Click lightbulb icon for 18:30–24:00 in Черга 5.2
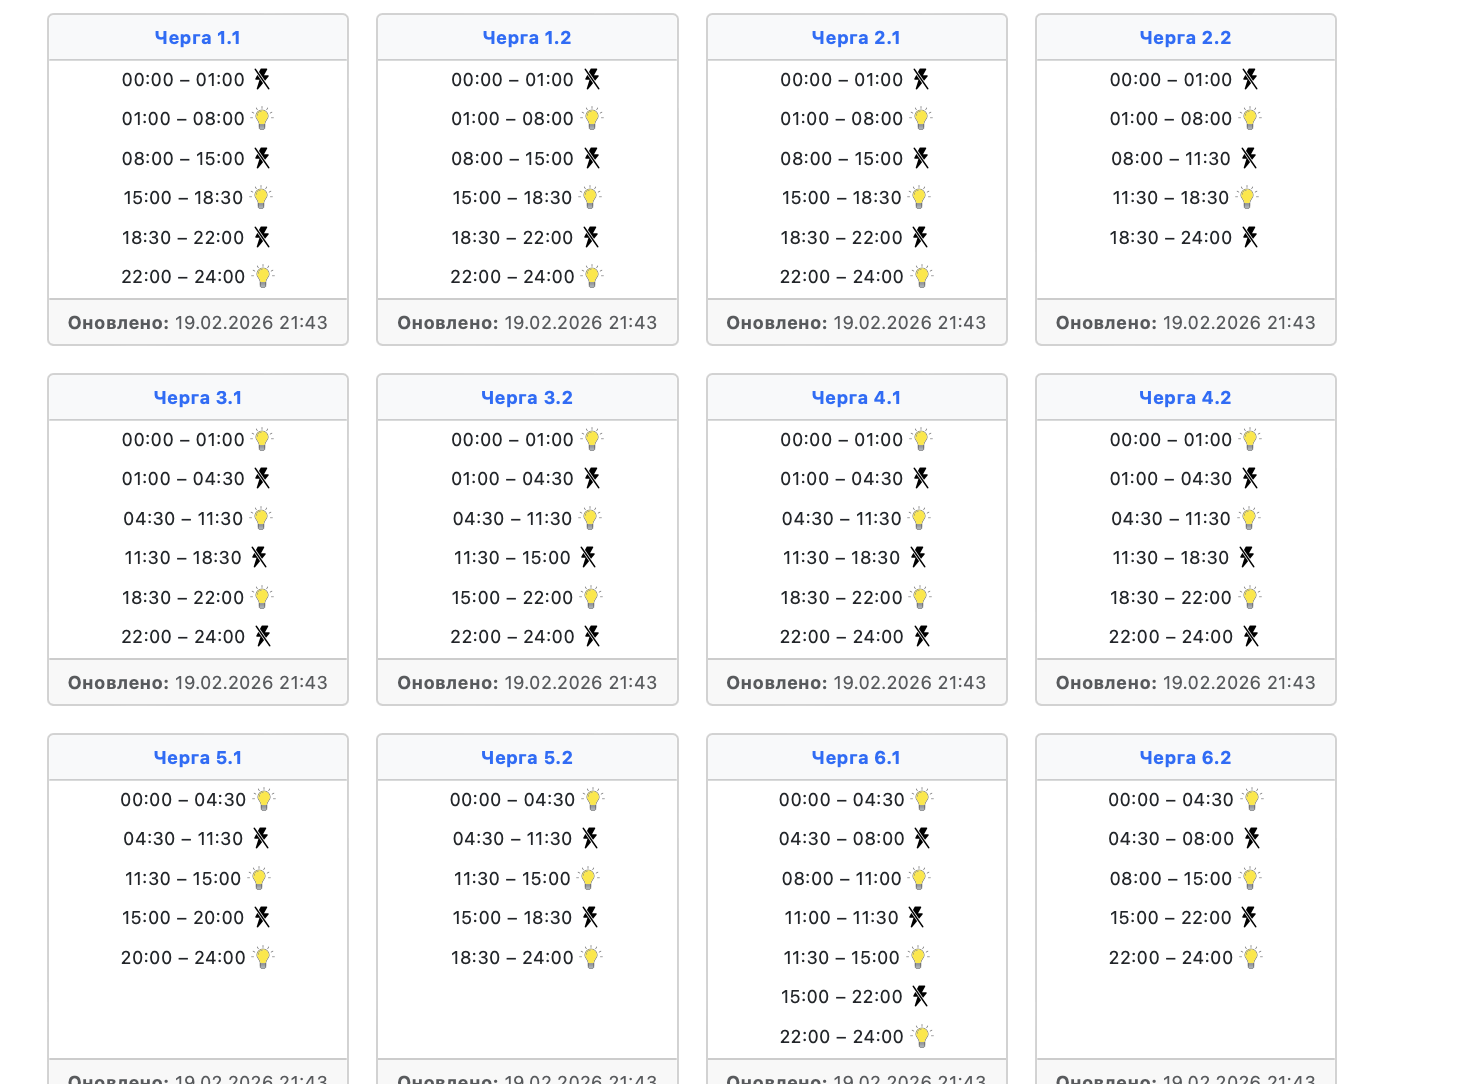The image size is (1460, 1084). click(x=591, y=958)
